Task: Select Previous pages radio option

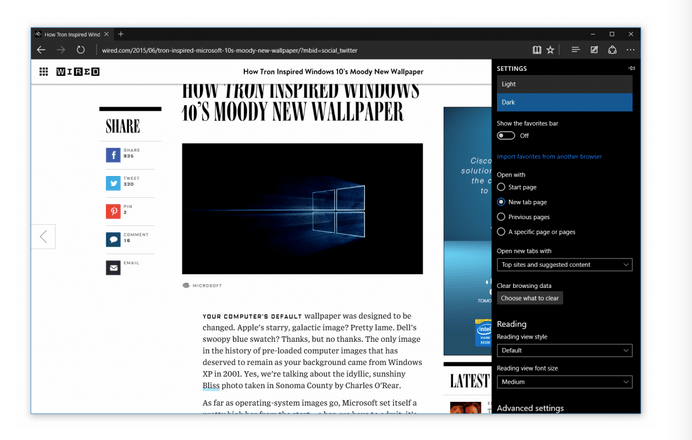Action: (x=501, y=217)
